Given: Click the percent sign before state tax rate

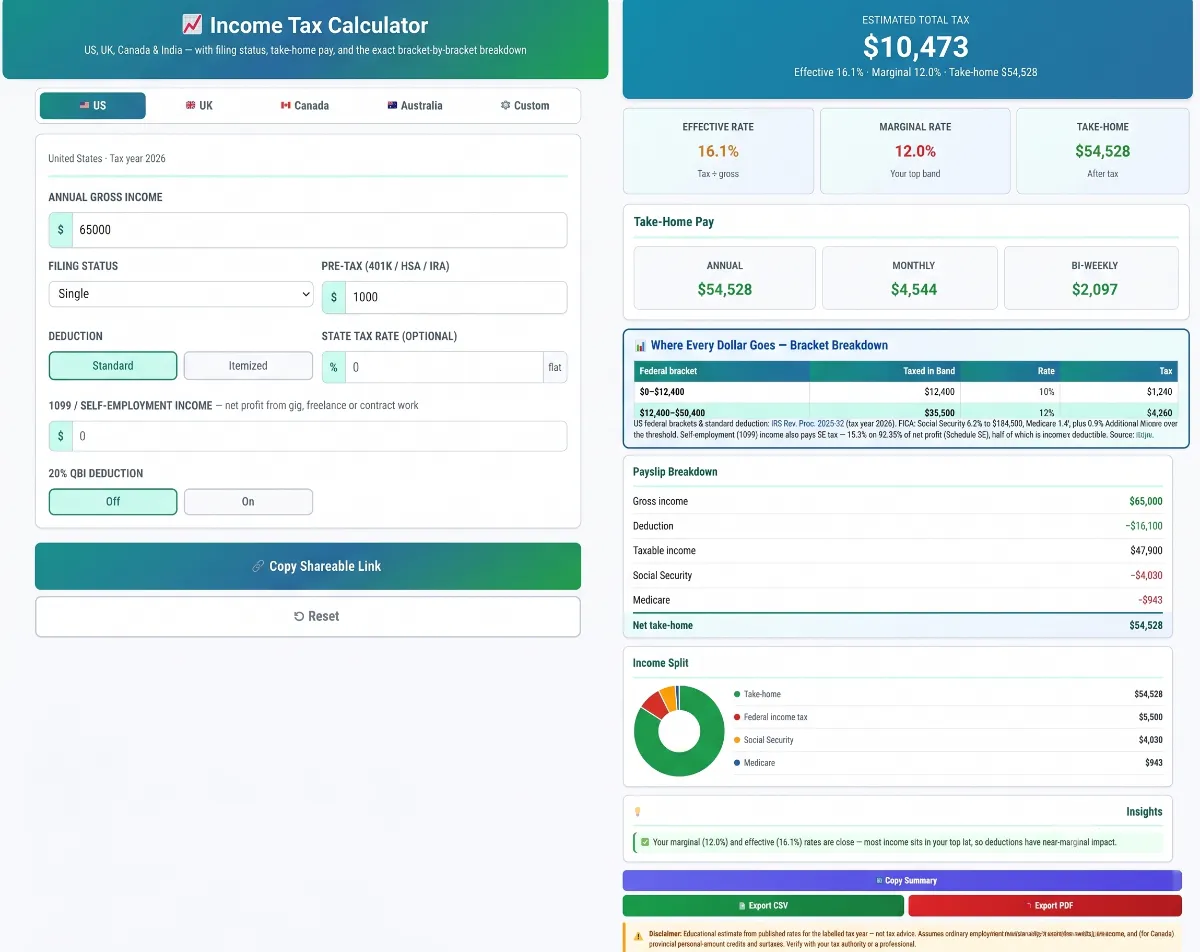Looking at the screenshot, I should pos(334,367).
